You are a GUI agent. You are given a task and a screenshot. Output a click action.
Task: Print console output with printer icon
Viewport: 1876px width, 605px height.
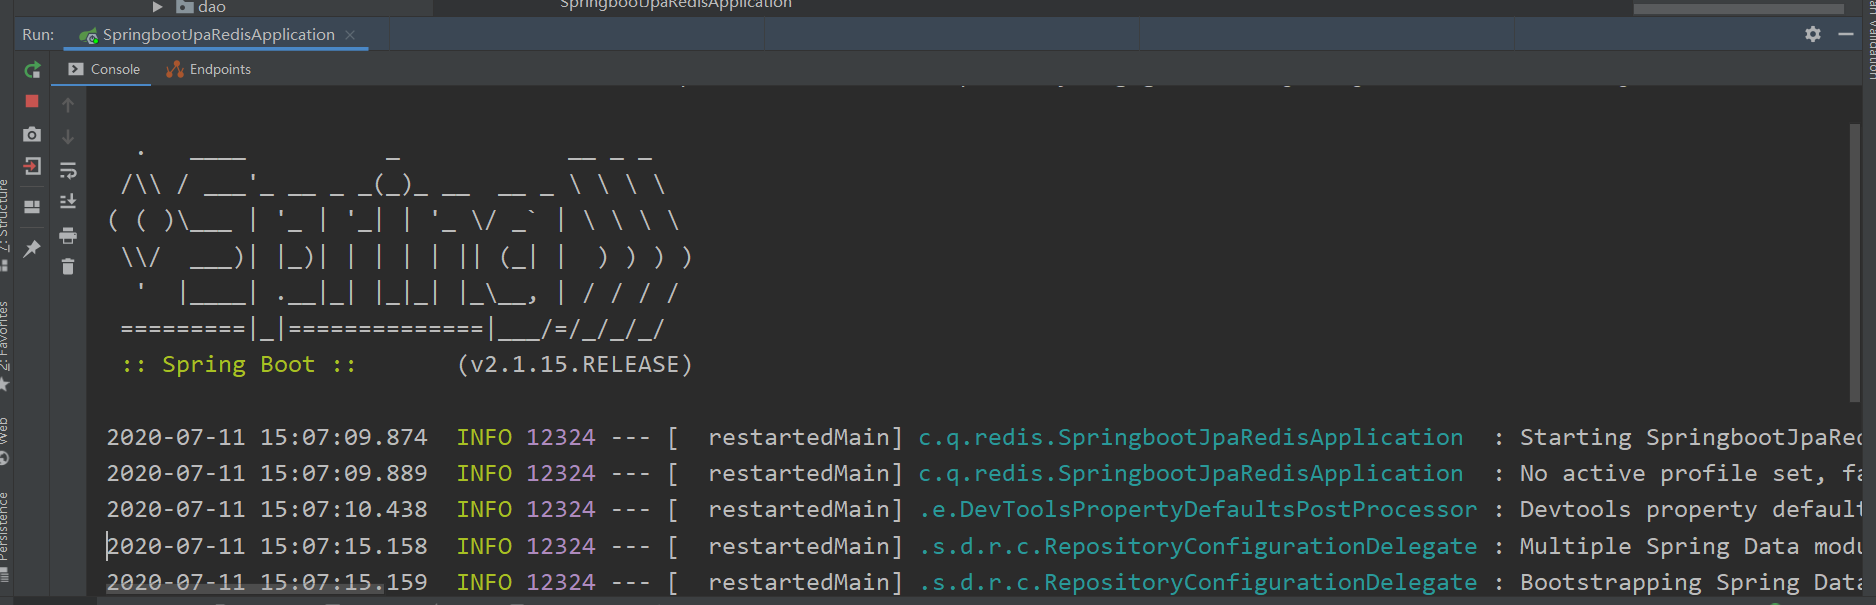[68, 236]
